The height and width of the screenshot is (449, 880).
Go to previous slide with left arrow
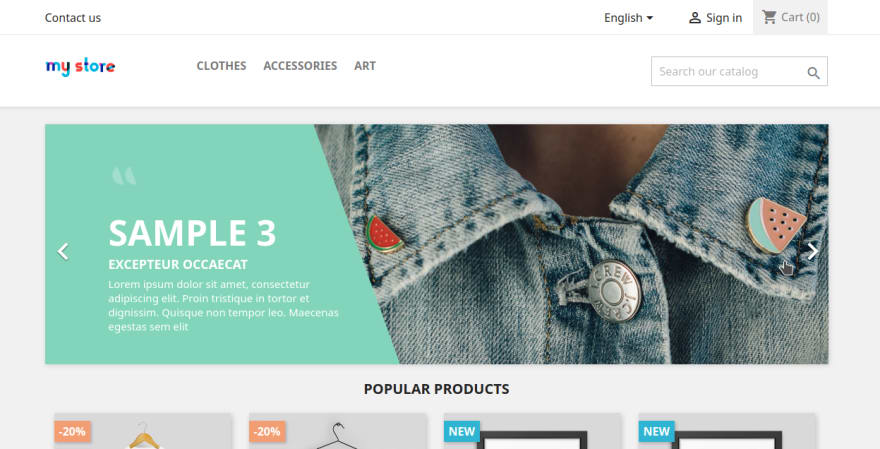63,251
